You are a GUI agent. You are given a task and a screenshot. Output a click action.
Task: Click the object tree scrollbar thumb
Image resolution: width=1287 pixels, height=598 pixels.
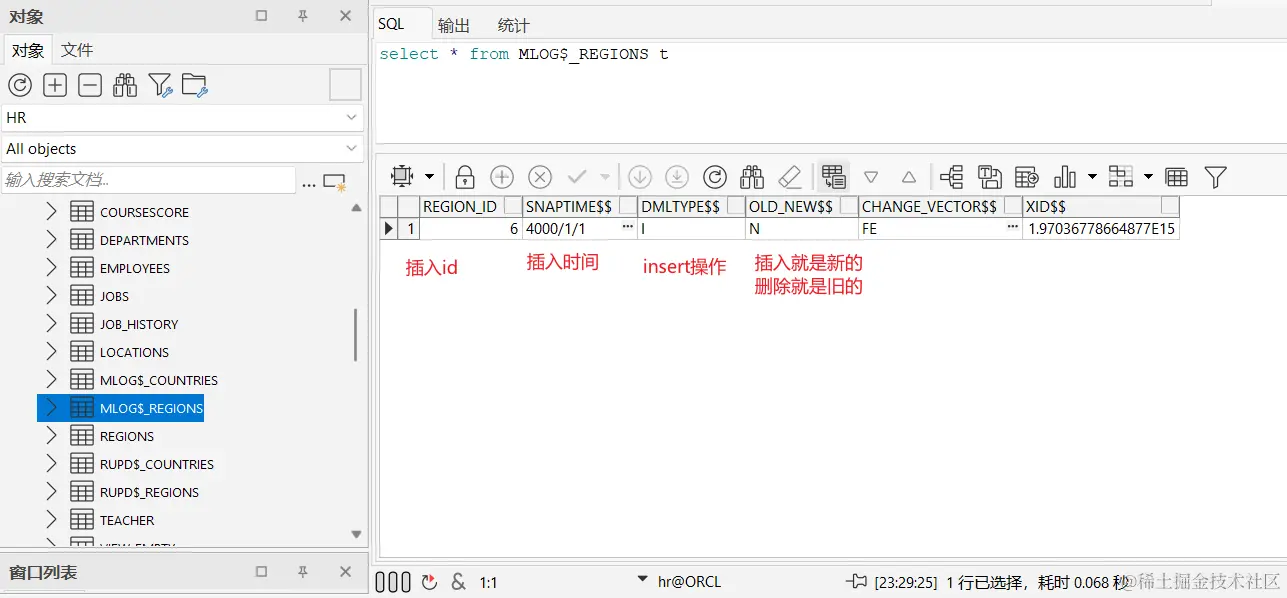[355, 334]
